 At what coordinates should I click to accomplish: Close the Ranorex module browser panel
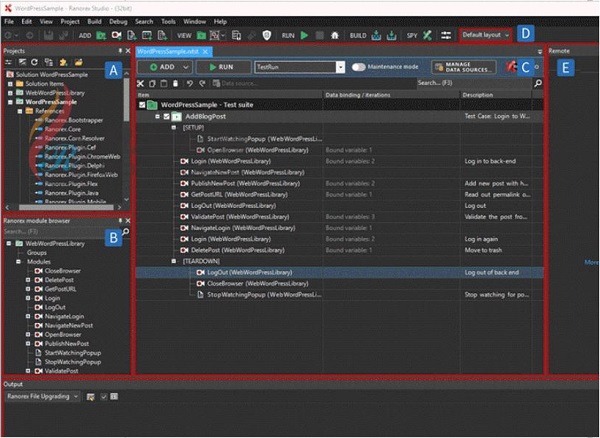[x=126, y=219]
